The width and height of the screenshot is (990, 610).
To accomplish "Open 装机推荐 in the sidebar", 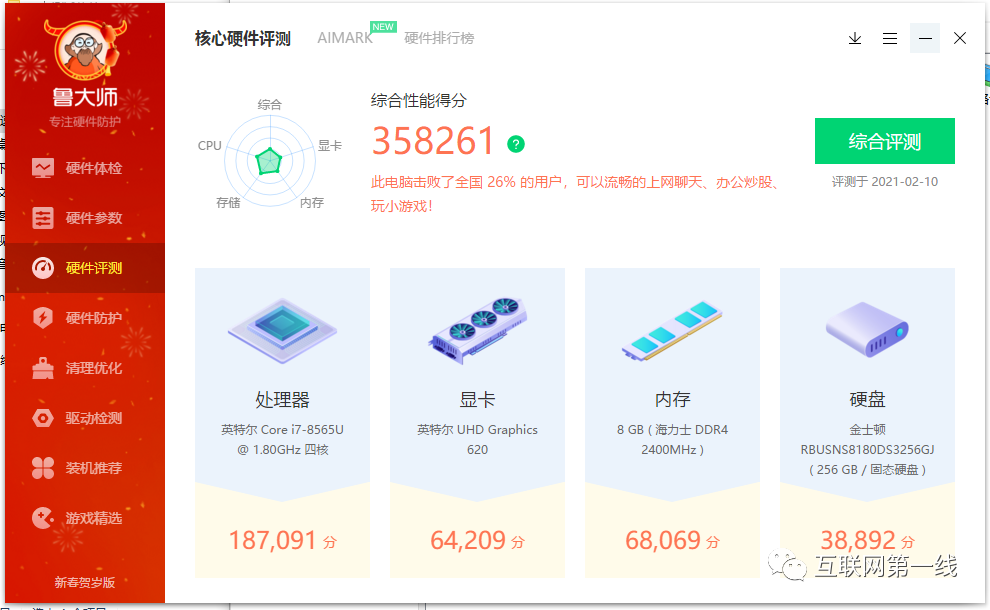I will [85, 468].
